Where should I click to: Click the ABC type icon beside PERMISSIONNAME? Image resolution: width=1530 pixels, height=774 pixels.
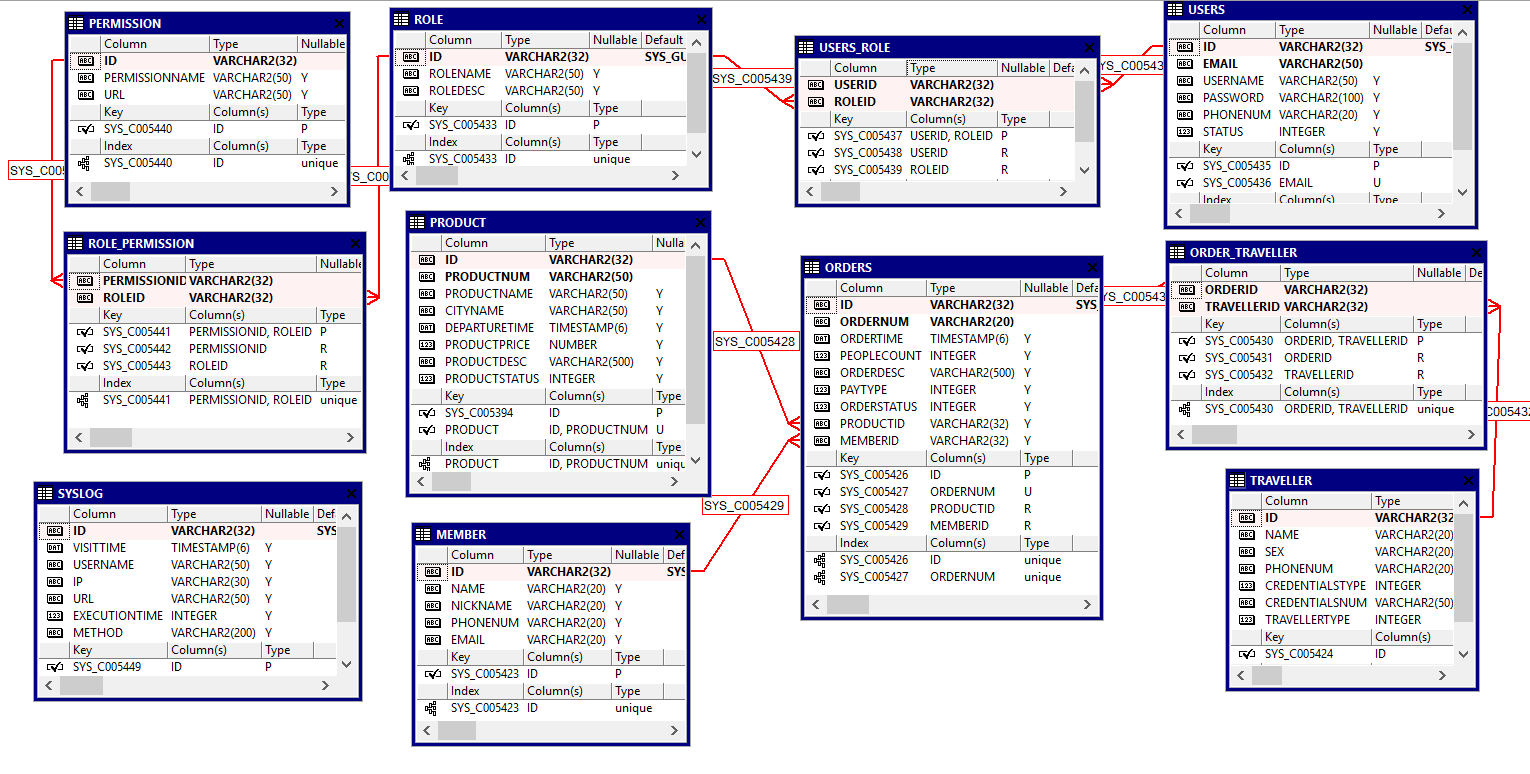tap(85, 78)
